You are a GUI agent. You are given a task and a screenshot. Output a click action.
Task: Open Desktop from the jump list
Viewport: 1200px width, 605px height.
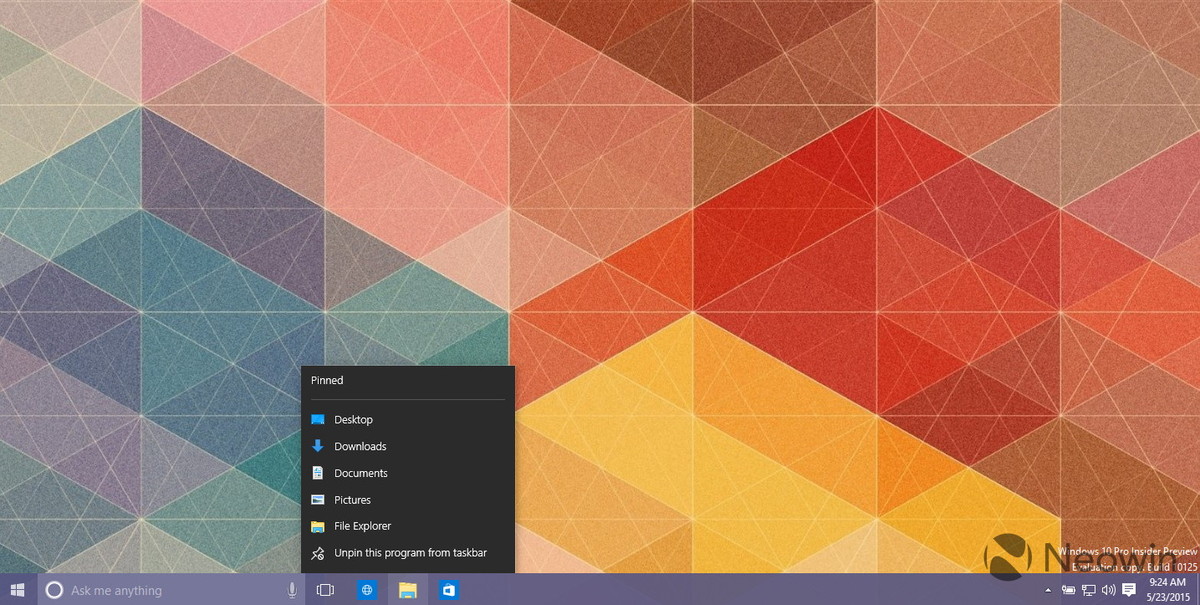353,420
